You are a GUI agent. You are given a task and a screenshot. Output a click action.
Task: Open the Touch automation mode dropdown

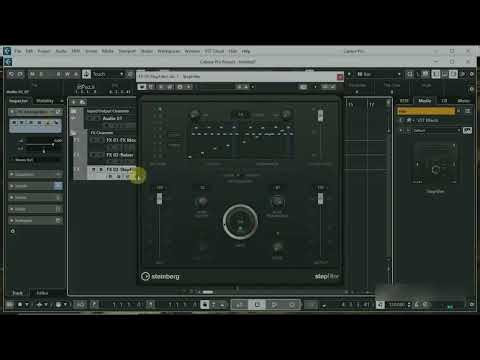(x=108, y=74)
